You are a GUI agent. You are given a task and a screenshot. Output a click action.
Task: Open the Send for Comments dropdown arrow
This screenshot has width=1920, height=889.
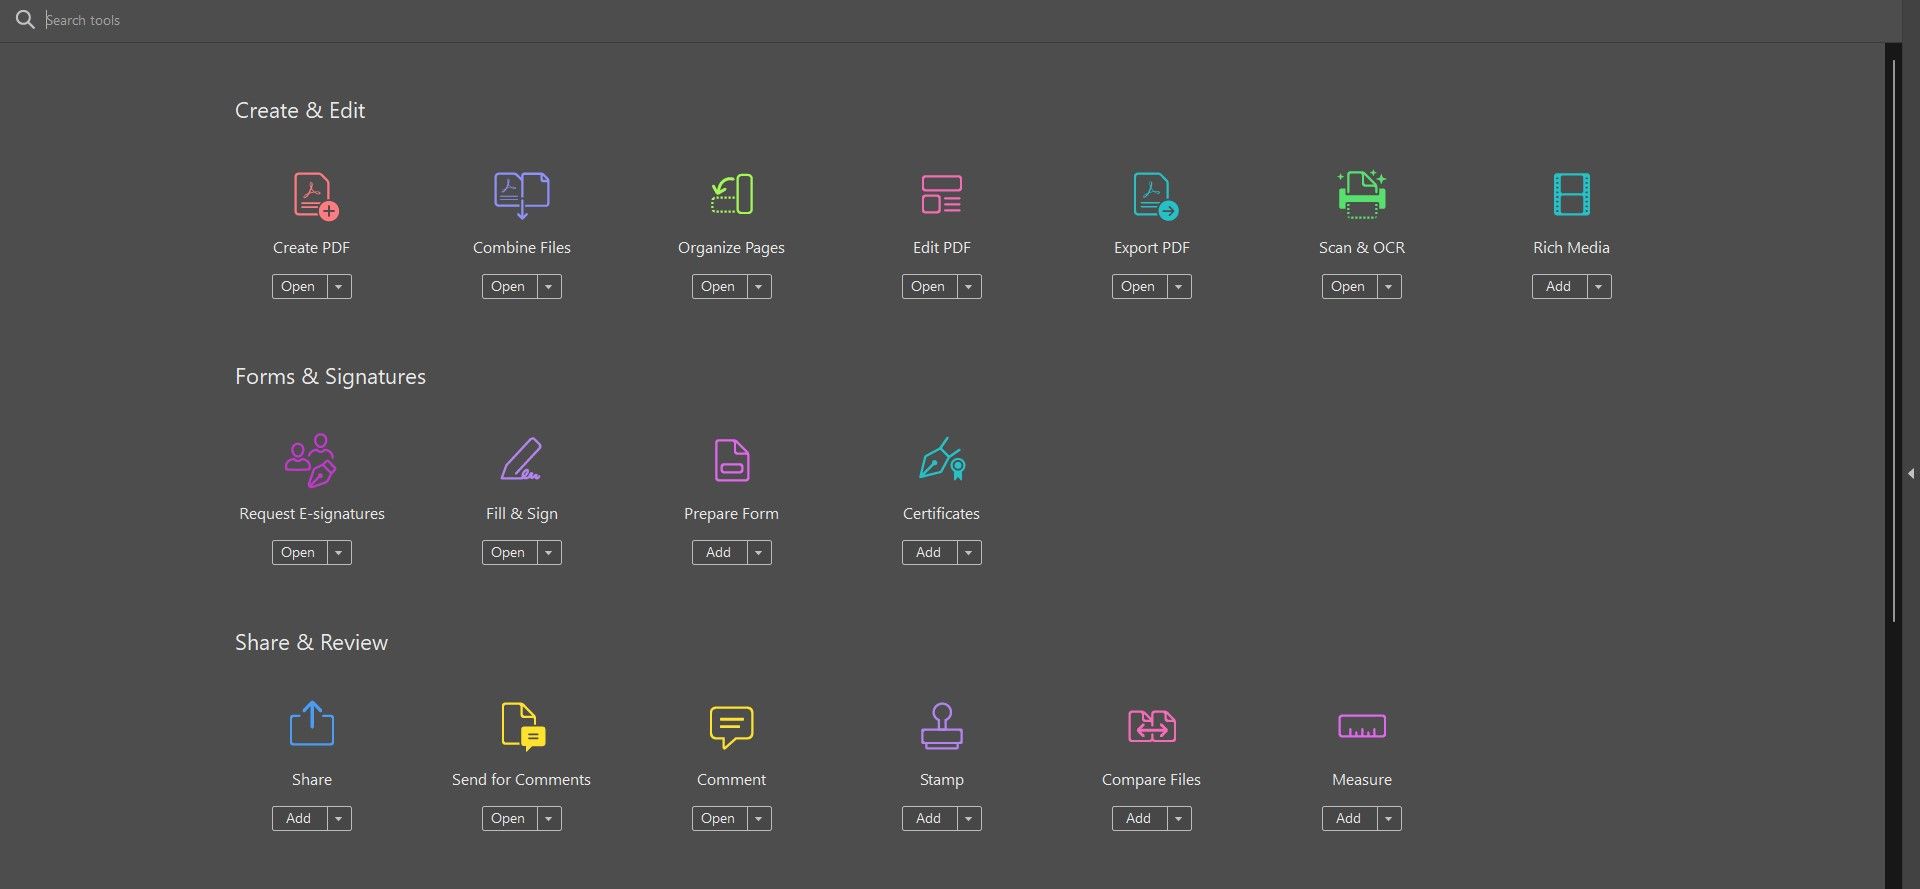click(549, 819)
